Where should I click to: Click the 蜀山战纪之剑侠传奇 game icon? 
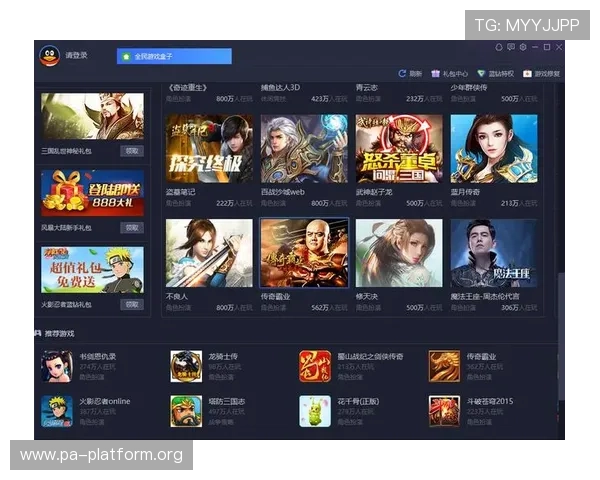[315, 366]
